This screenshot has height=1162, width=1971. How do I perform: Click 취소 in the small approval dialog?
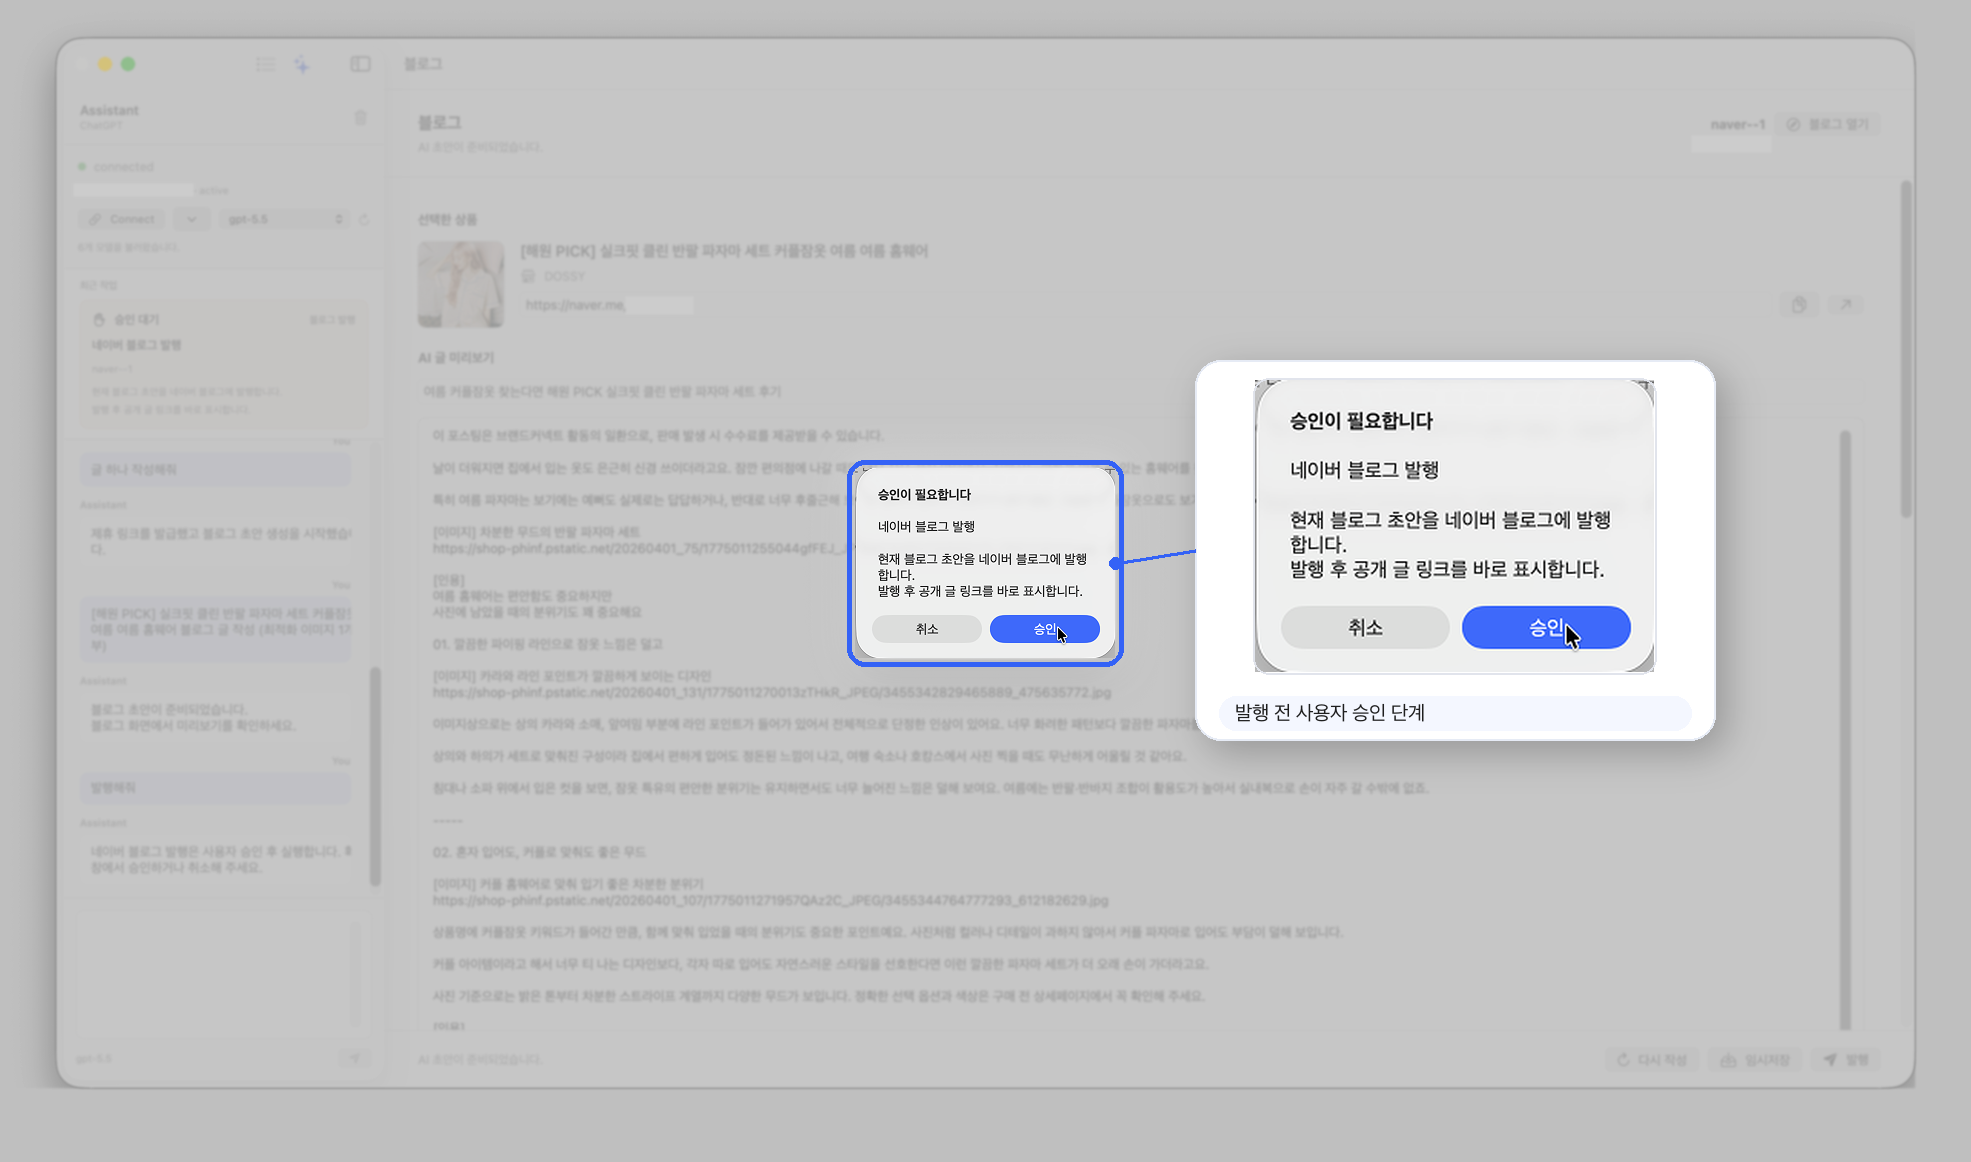[926, 629]
